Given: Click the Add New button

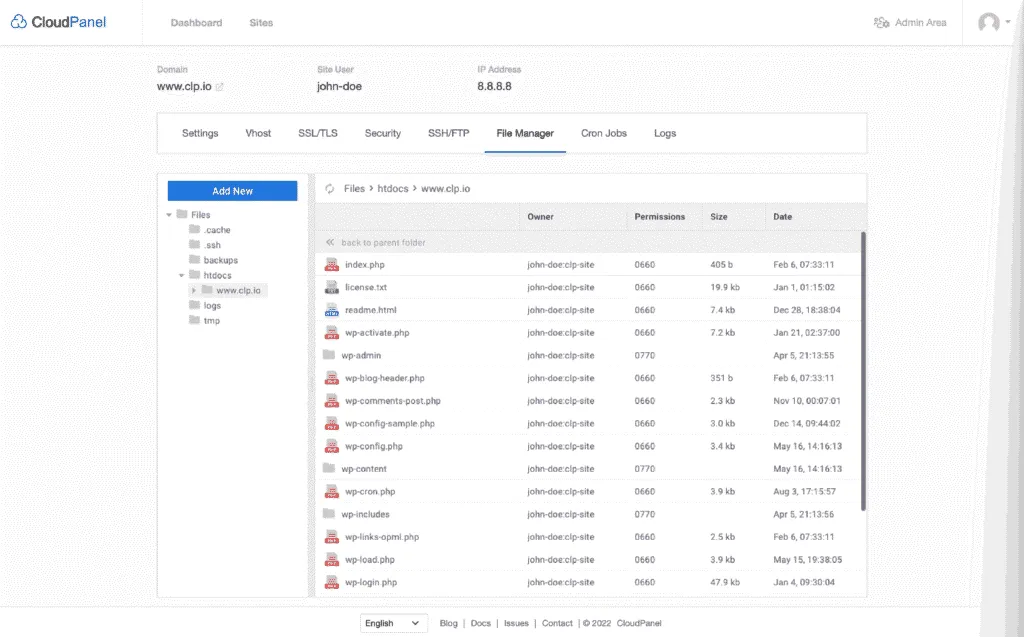Looking at the screenshot, I should (x=232, y=191).
